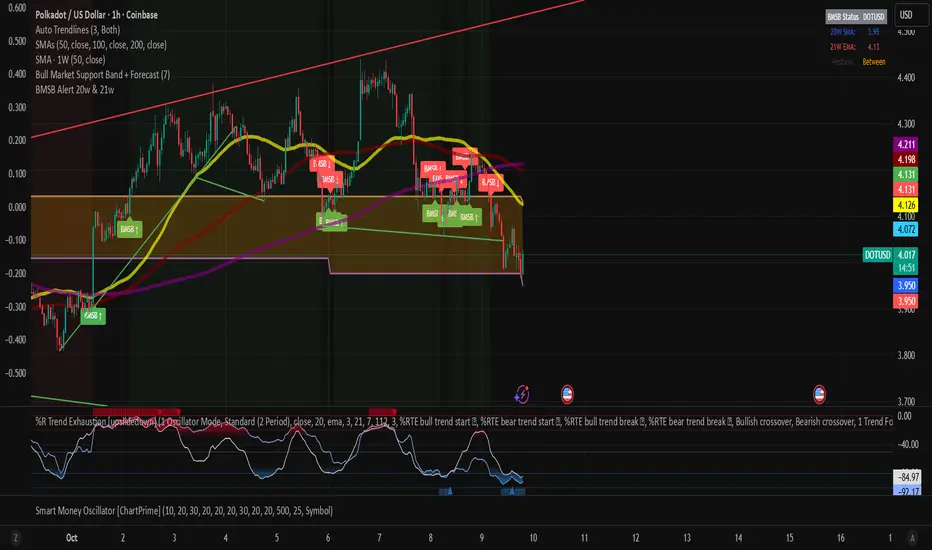Click the dark red 4.198 price label
Screen dimensions: 932x550
[x=906, y=159]
